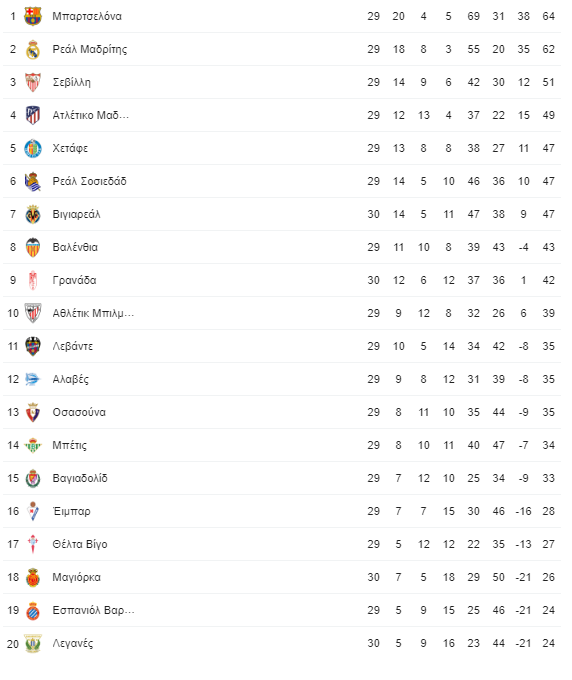Image resolution: width=572 pixels, height=680 pixels.
Task: Click the Barcelona club crest
Action: tap(33, 16)
